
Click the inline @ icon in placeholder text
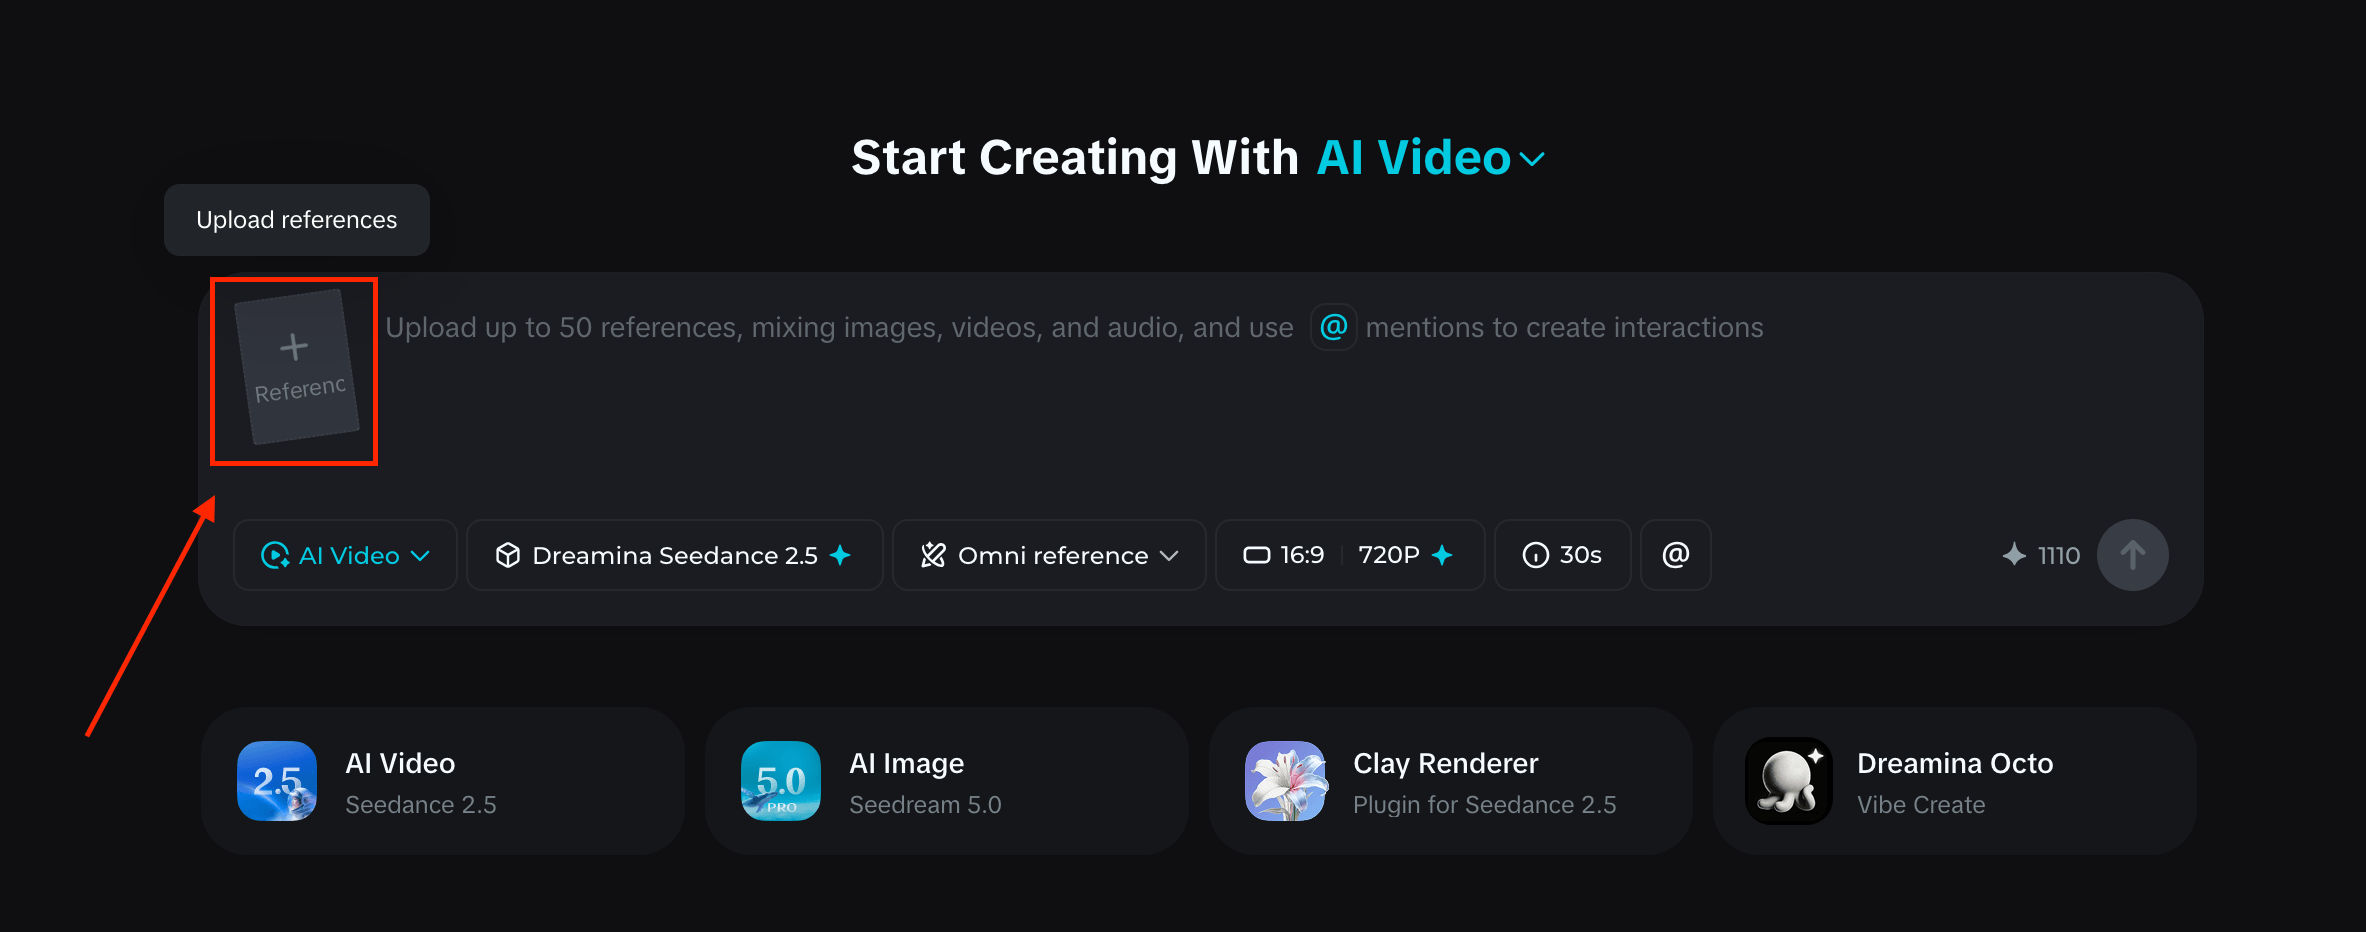[1334, 327]
